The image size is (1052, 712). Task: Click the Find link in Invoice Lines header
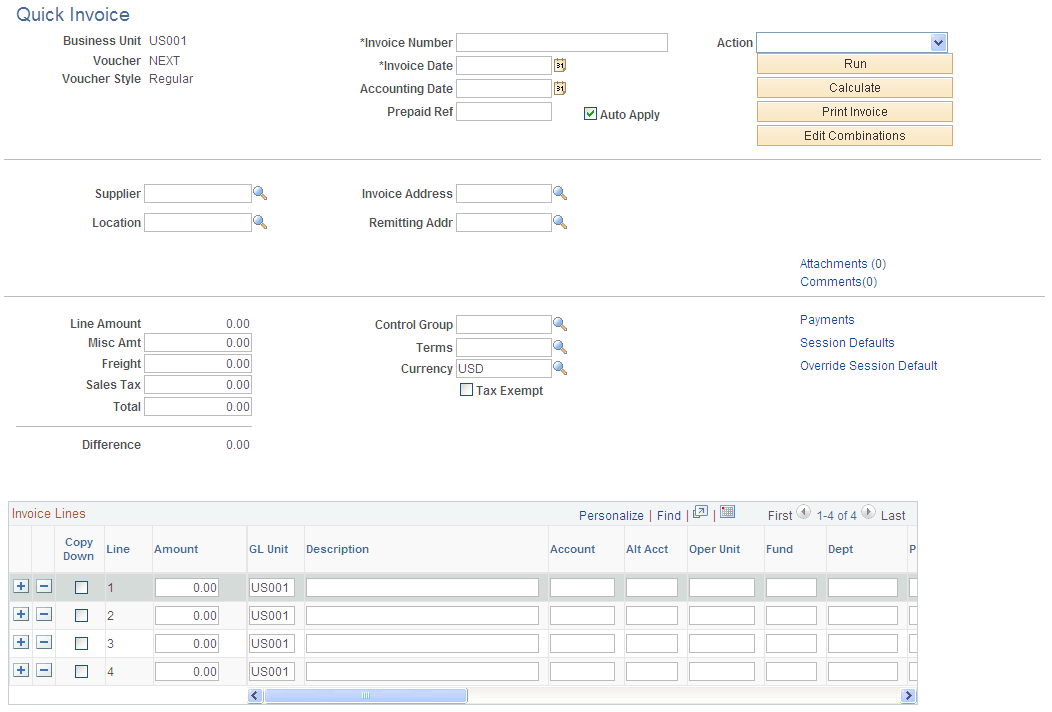tap(669, 515)
